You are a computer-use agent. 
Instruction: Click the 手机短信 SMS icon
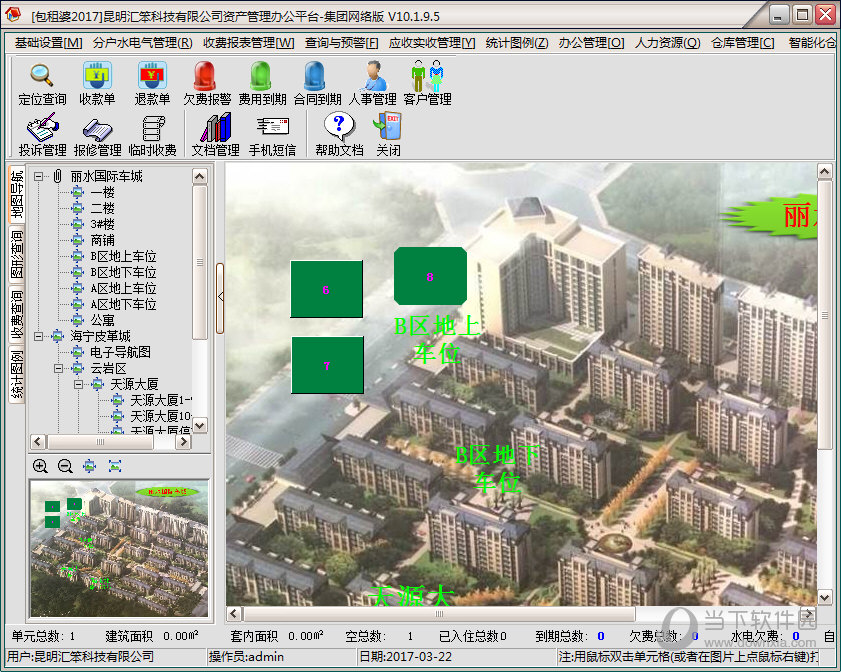click(x=272, y=133)
